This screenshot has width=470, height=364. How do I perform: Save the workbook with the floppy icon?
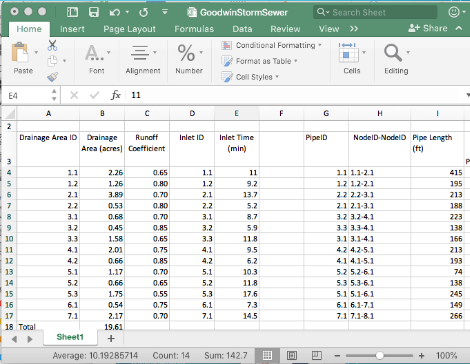pyautogui.click(x=94, y=12)
